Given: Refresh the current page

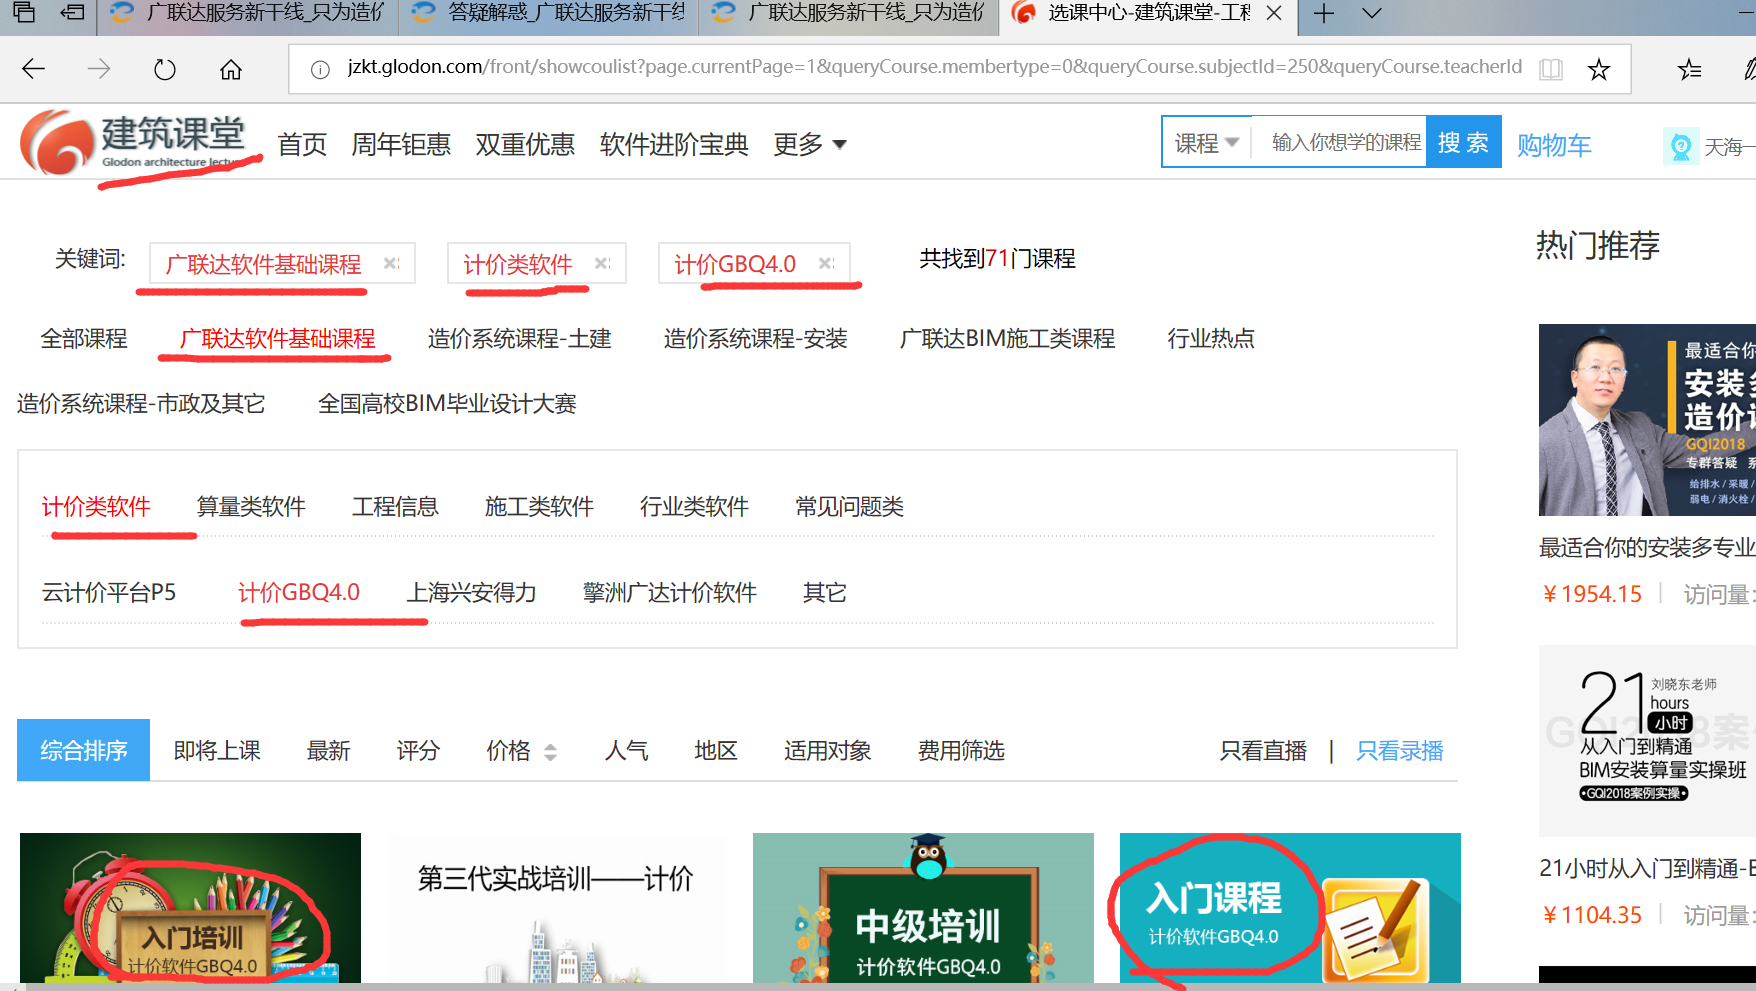Looking at the screenshot, I should pos(165,69).
